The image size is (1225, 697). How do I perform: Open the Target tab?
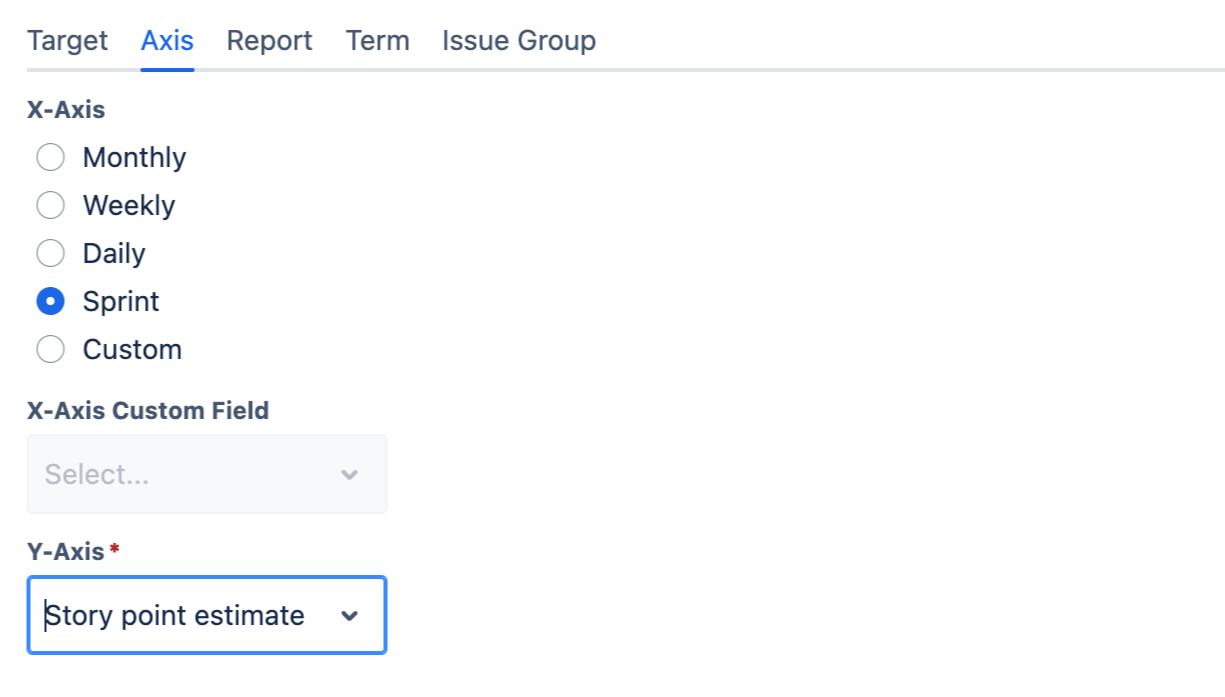[67, 41]
